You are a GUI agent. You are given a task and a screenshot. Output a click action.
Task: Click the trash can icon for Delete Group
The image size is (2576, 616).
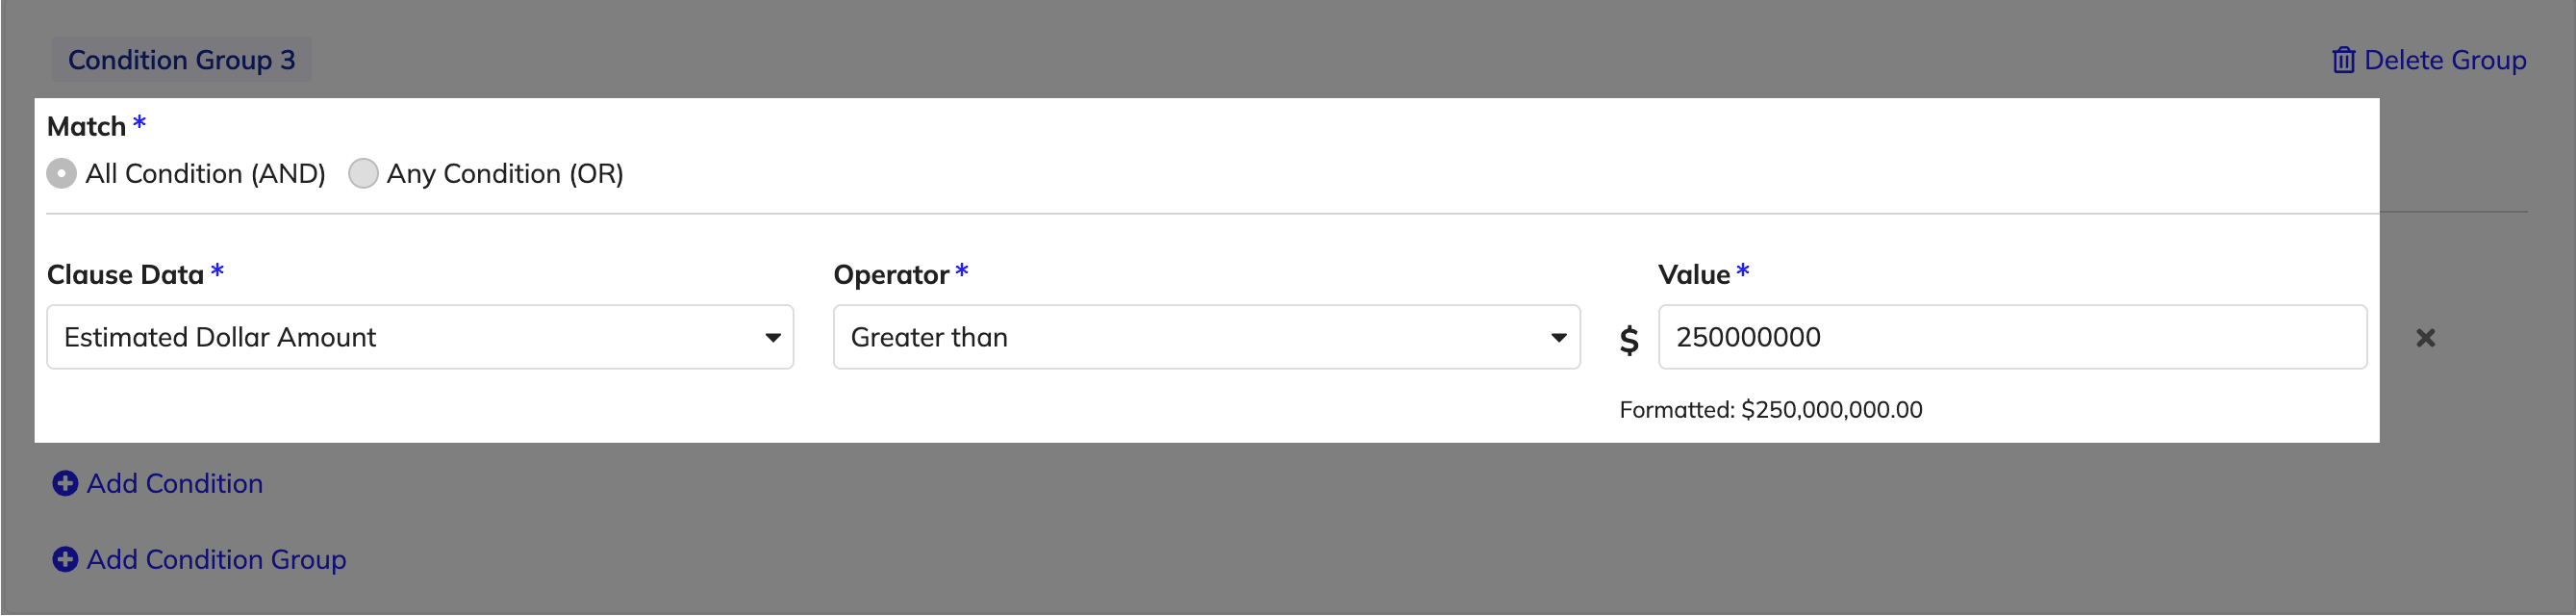[x=2343, y=60]
